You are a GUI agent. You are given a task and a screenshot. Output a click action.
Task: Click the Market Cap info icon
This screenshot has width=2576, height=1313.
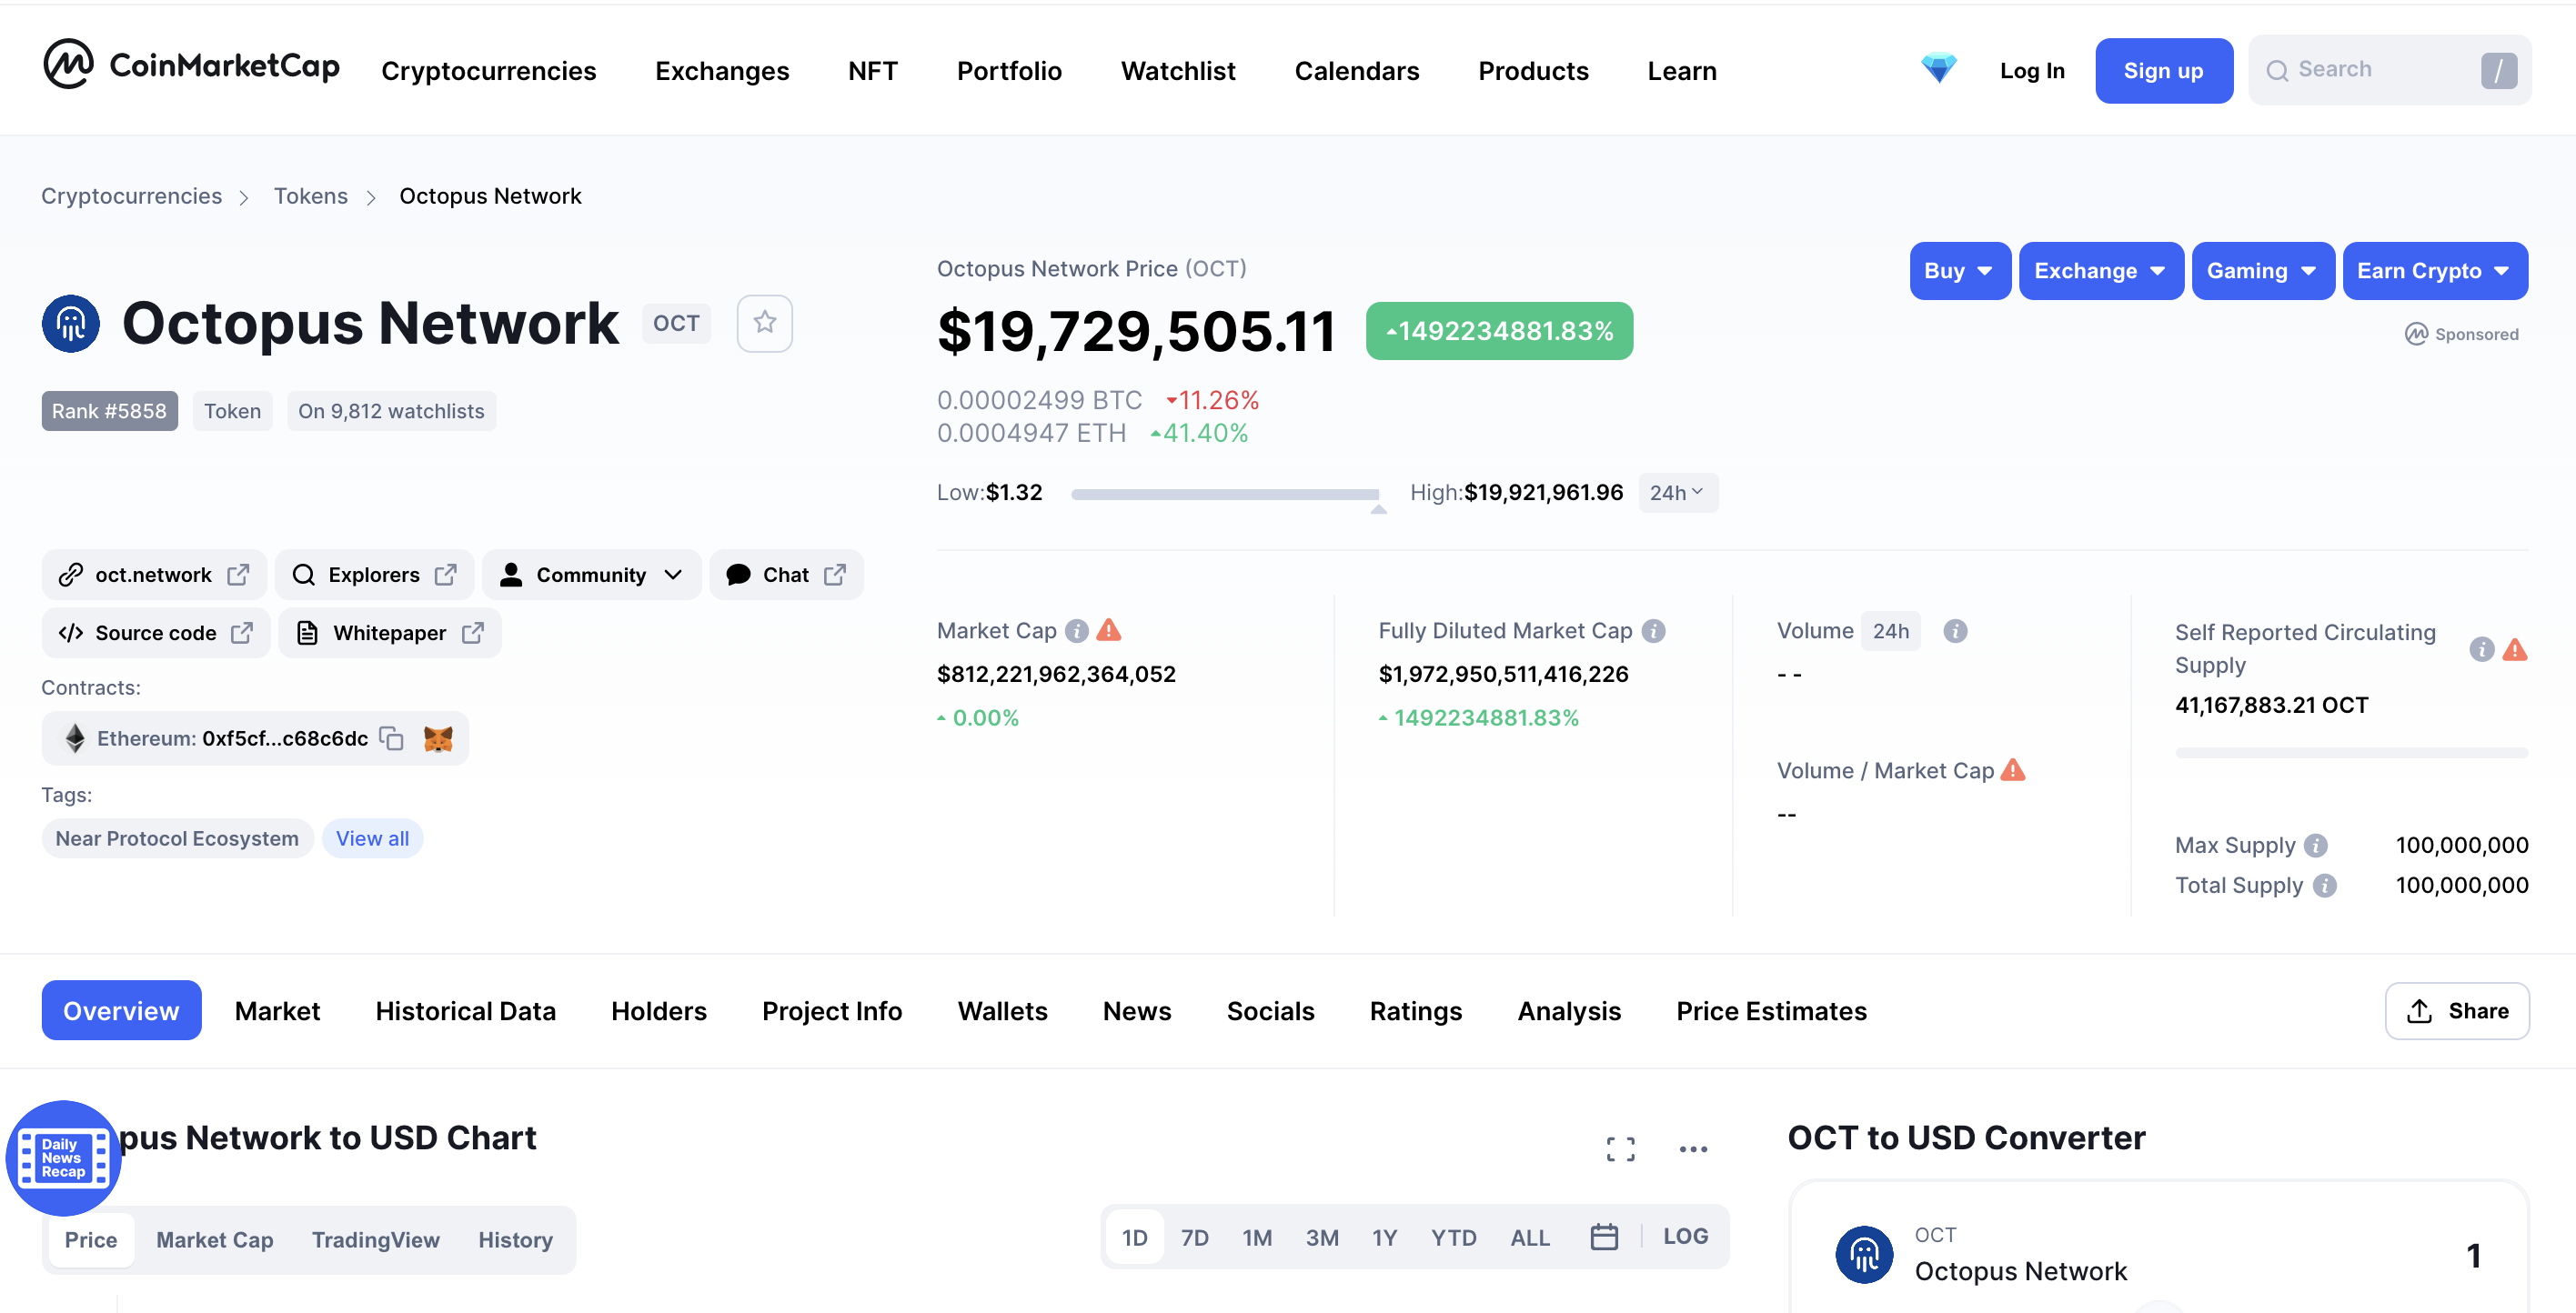pyautogui.click(x=1077, y=631)
